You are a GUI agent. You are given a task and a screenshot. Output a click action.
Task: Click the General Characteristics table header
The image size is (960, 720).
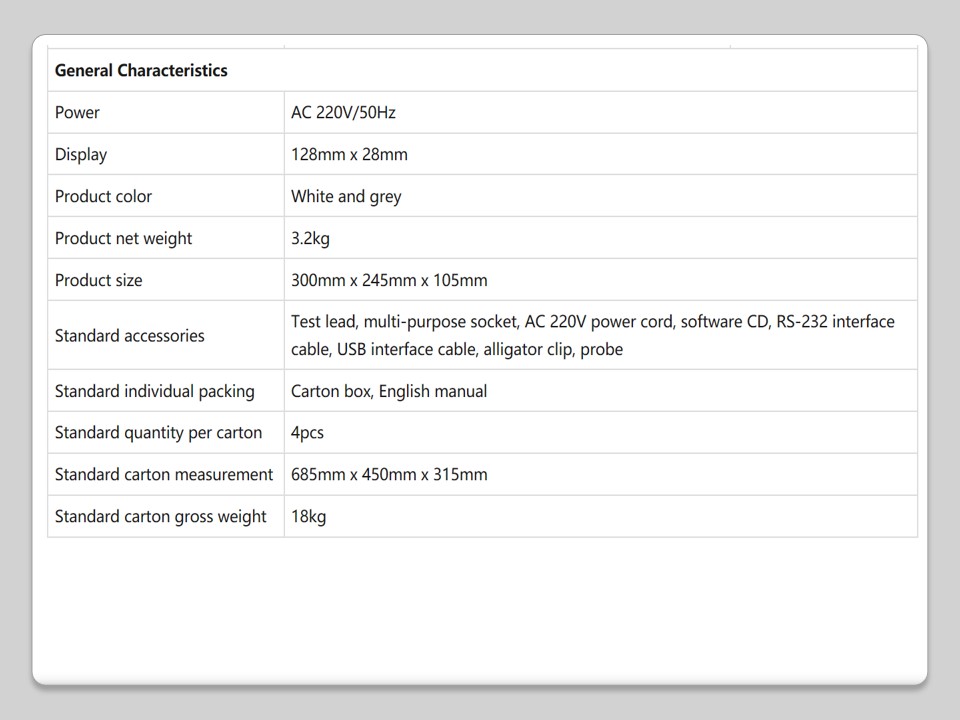point(141,70)
